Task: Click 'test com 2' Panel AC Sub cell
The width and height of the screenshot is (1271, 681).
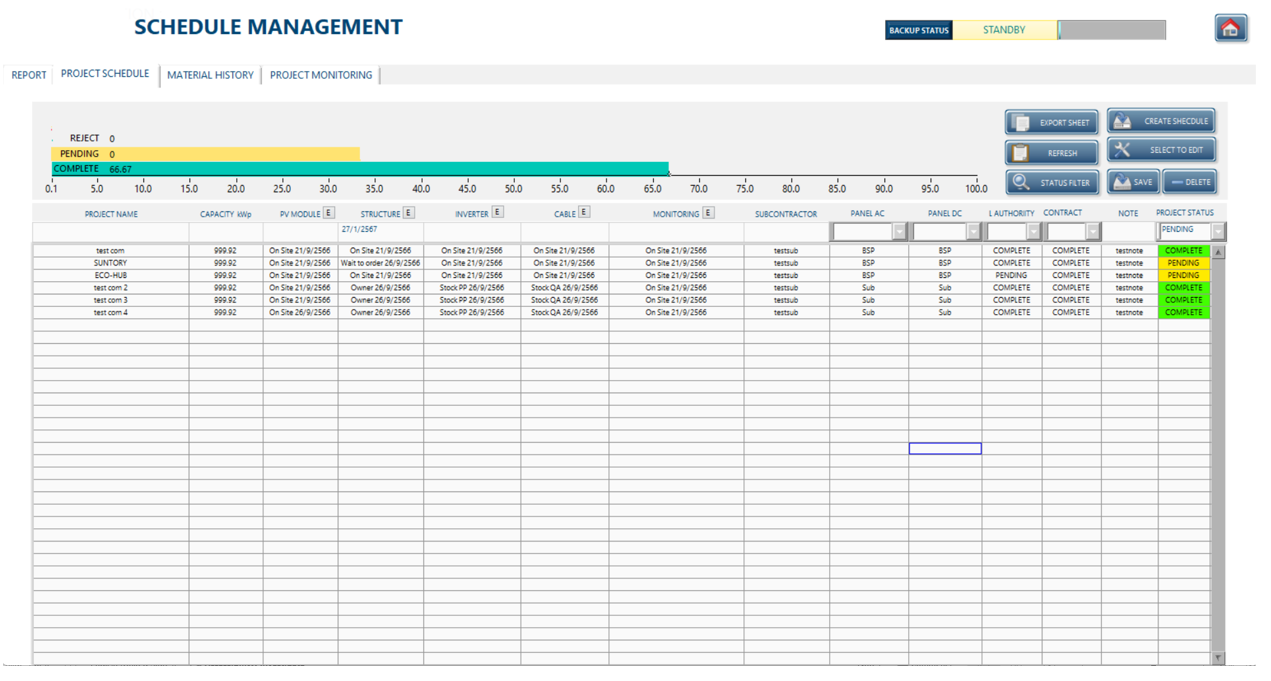Action: pyautogui.click(x=868, y=288)
